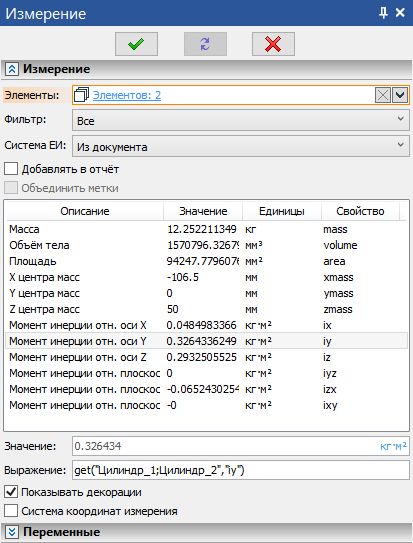Enable Система координат измерения checkbox
Image resolution: width=413 pixels, height=543 pixels.
point(11,511)
